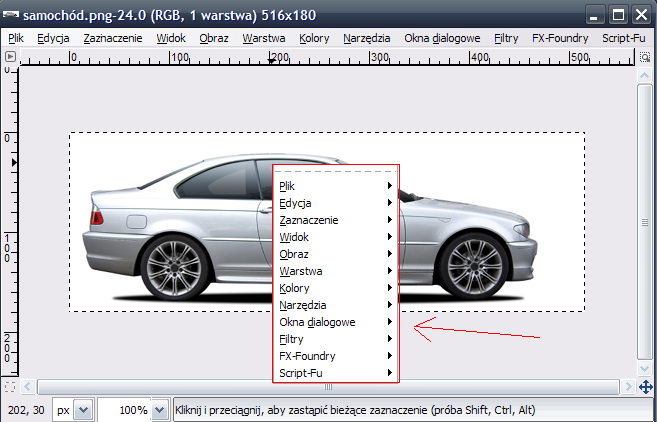Maximize the samochód.png image window
The height and width of the screenshot is (422, 657).
coord(618,14)
